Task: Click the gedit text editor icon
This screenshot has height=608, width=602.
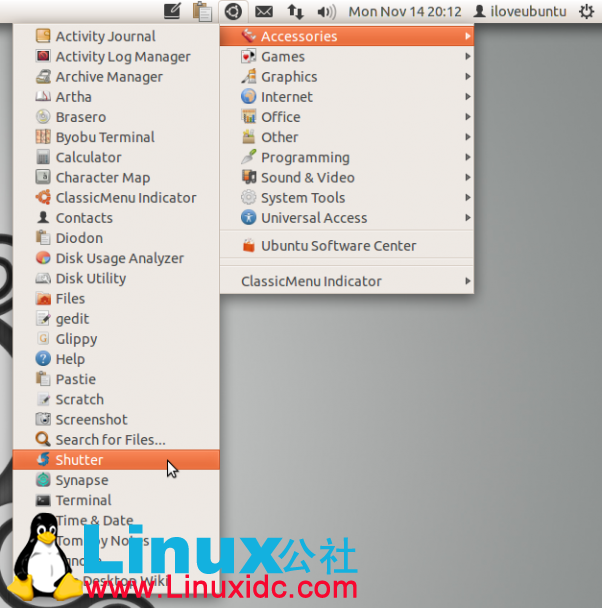Action: pyautogui.click(x=43, y=319)
